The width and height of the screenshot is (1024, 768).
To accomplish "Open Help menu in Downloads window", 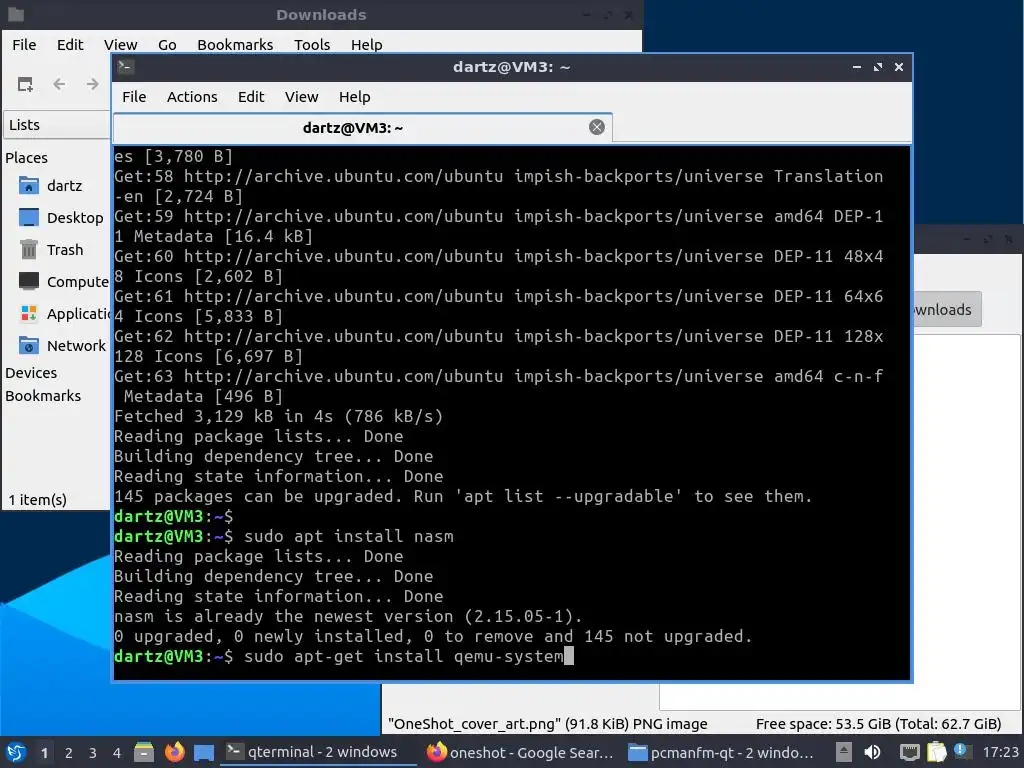I will (x=366, y=45).
